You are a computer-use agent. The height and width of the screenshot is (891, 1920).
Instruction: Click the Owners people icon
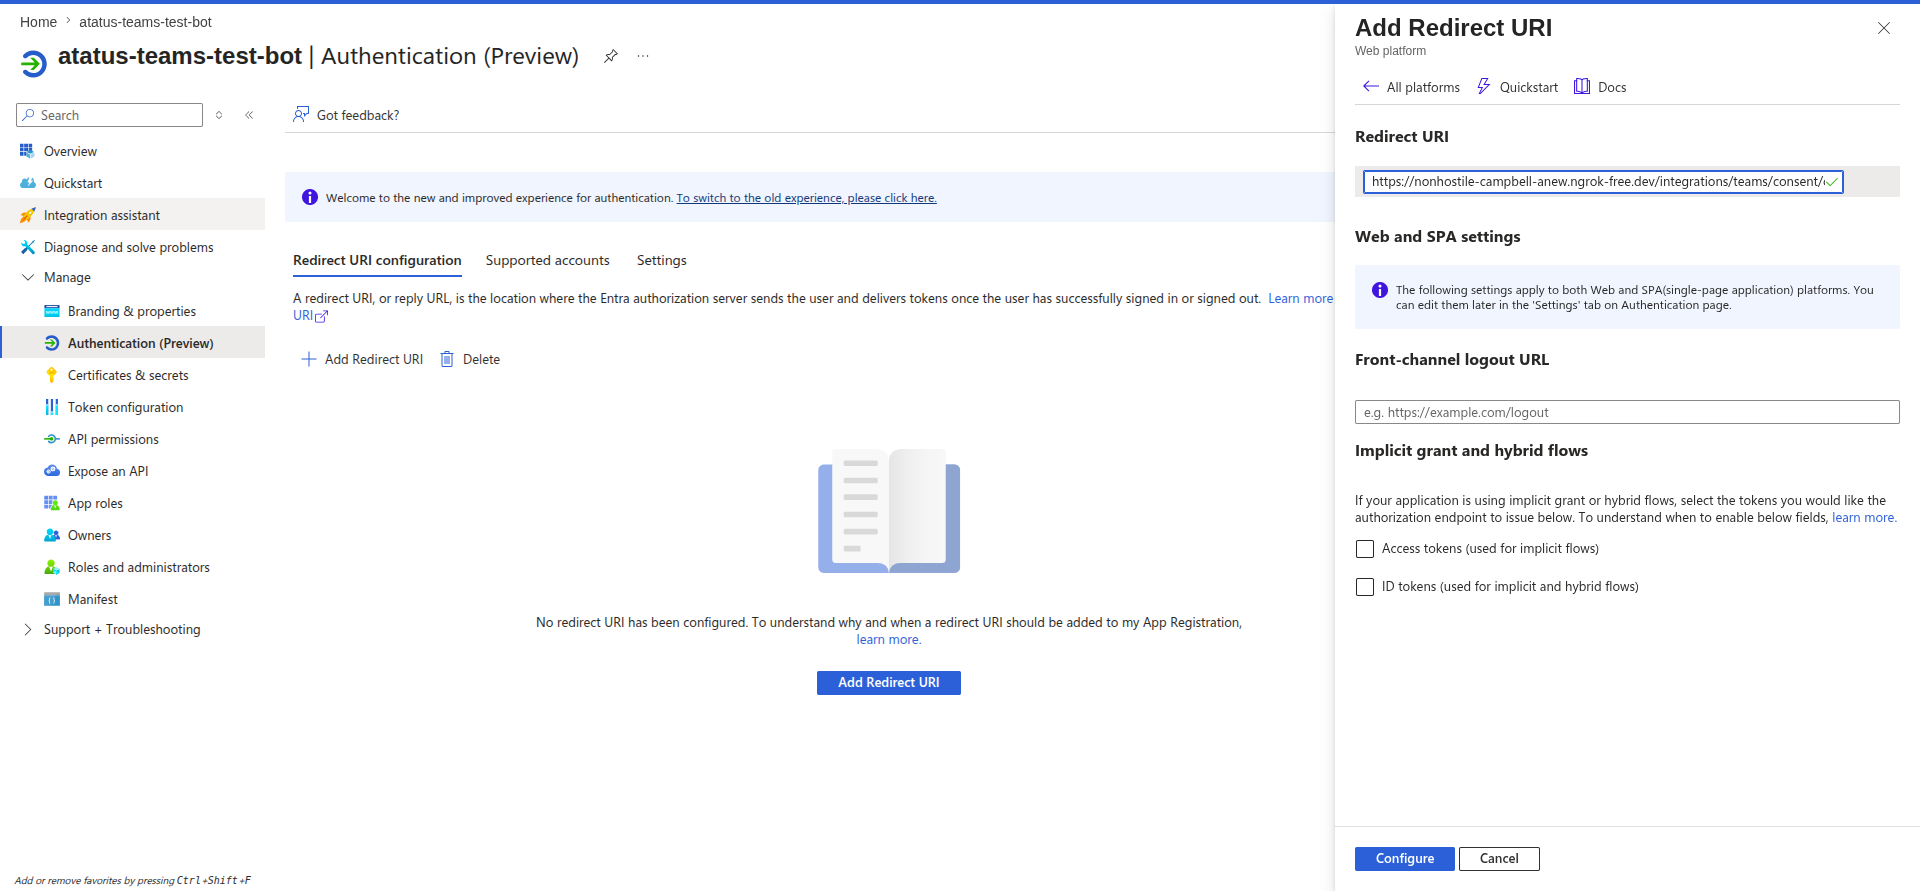click(x=52, y=535)
